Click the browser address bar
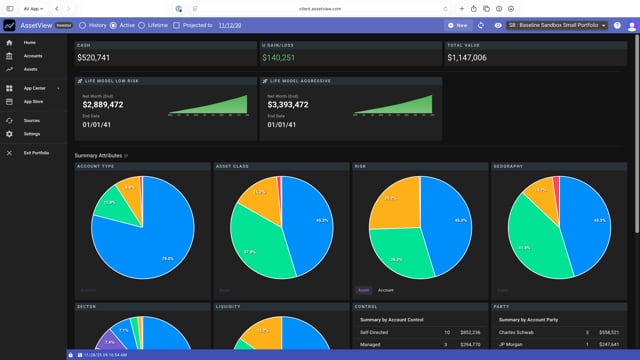 pos(320,9)
